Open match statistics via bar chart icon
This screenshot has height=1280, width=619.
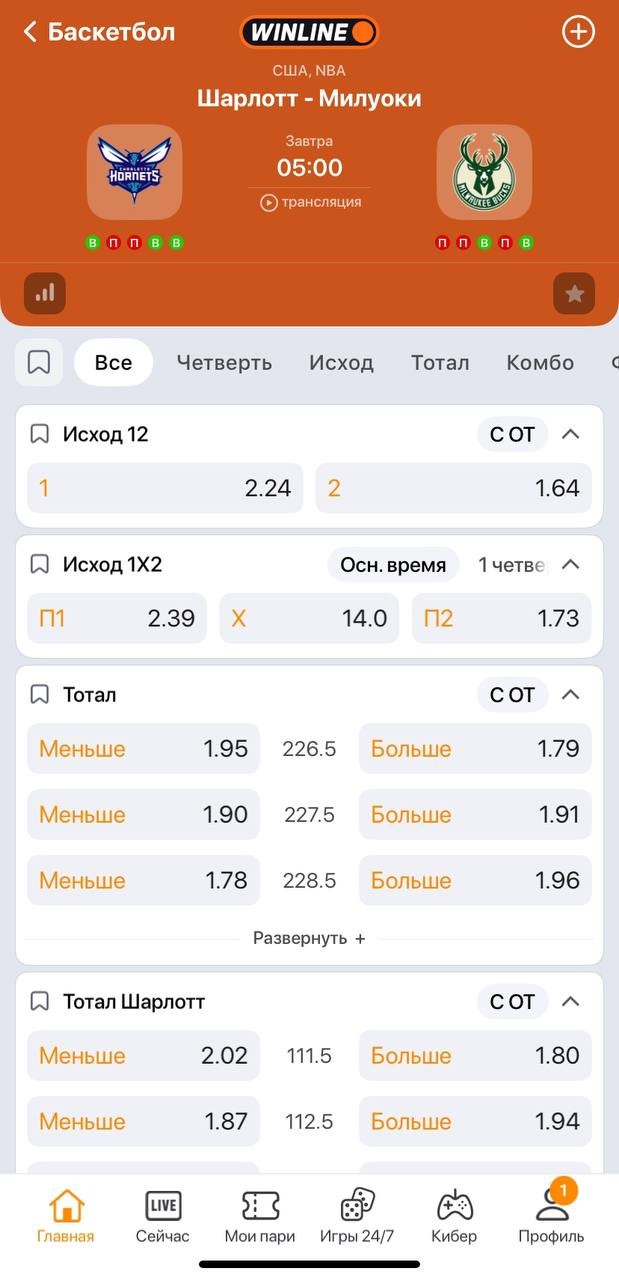[x=44, y=293]
